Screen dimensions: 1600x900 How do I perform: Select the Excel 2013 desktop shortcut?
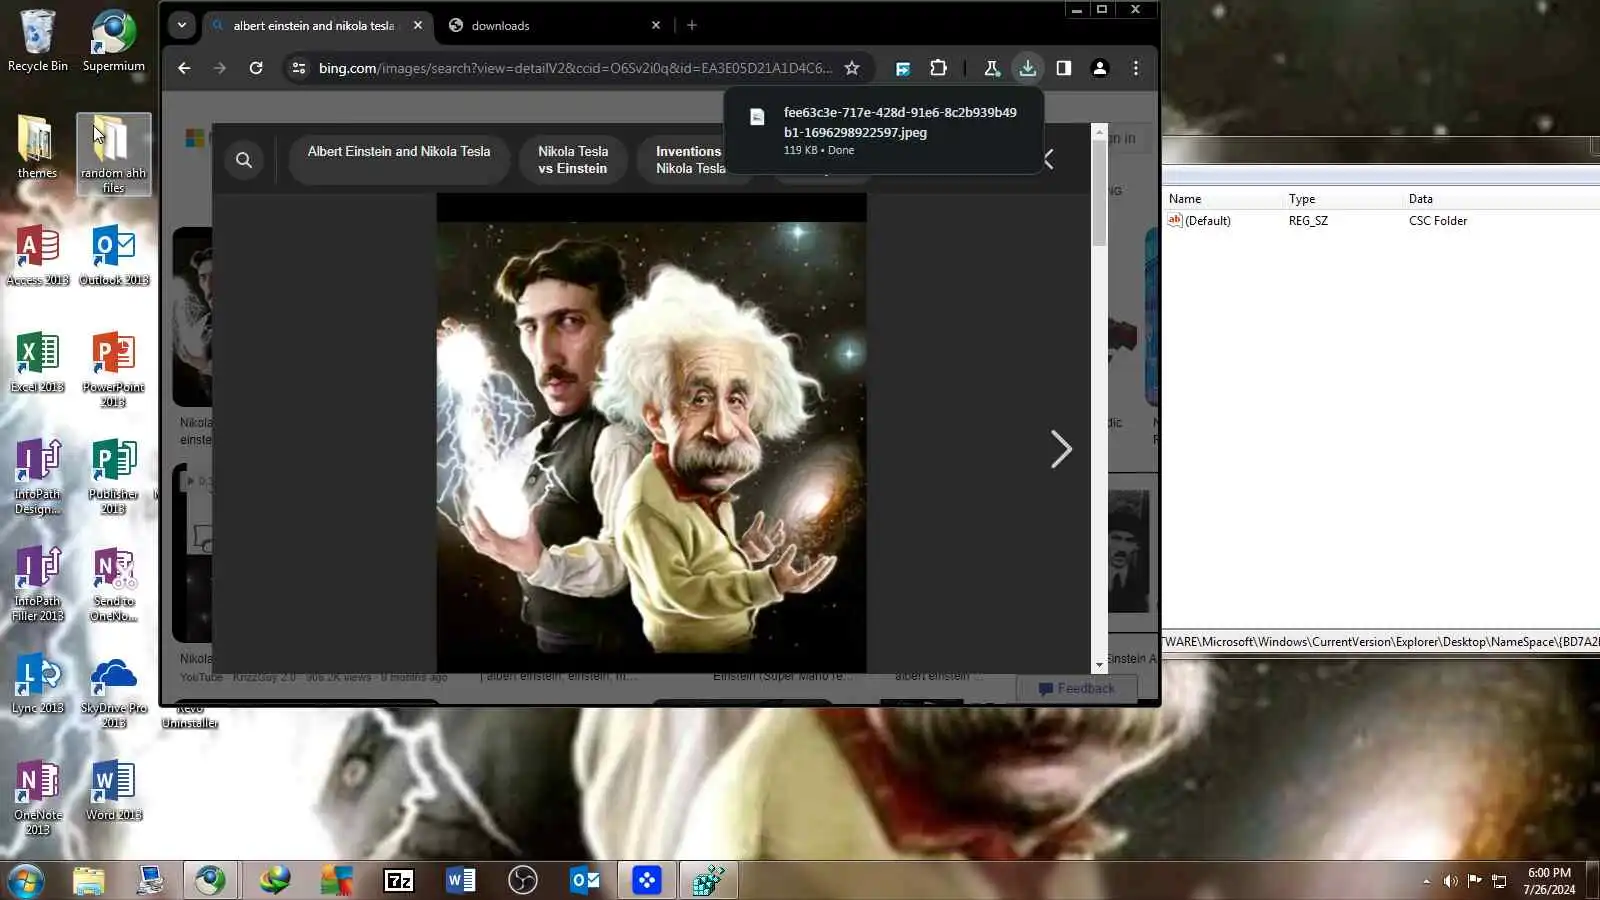point(38,363)
